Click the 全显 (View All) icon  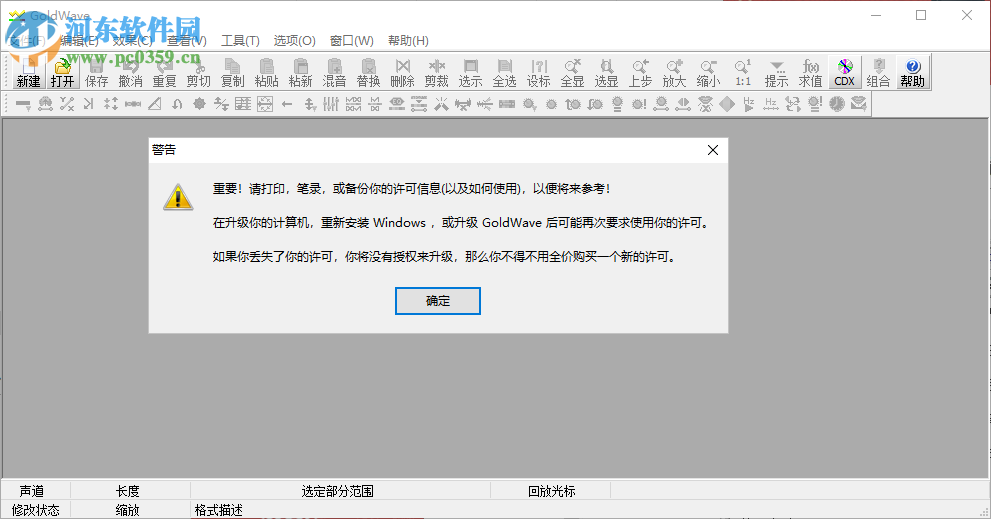[x=573, y=72]
